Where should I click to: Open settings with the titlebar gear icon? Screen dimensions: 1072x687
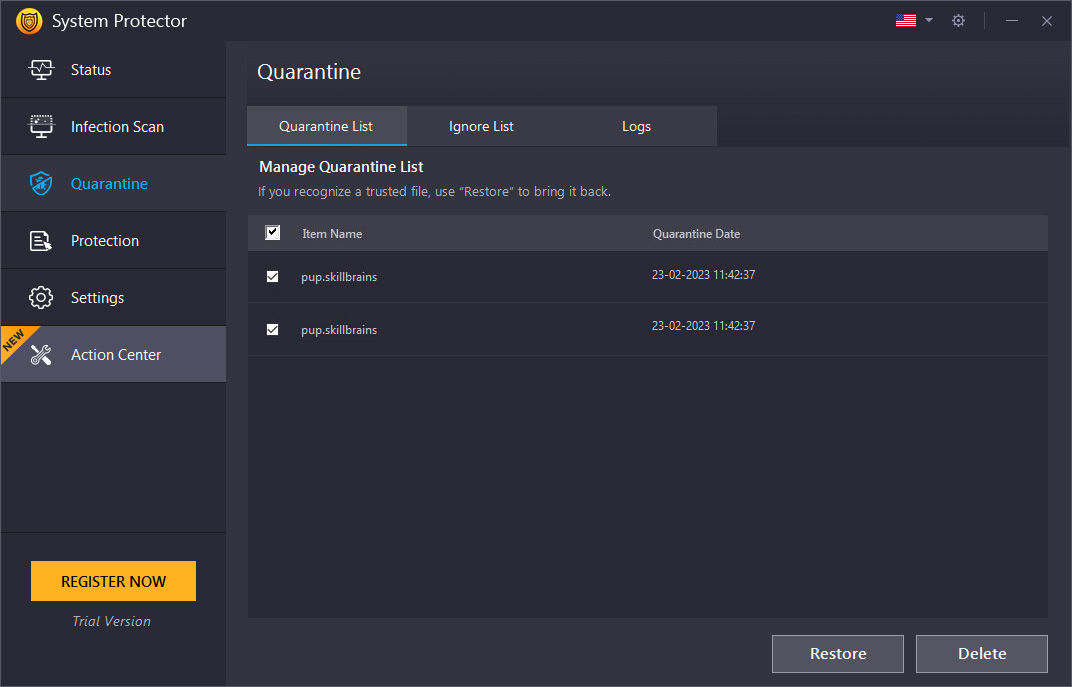958,20
